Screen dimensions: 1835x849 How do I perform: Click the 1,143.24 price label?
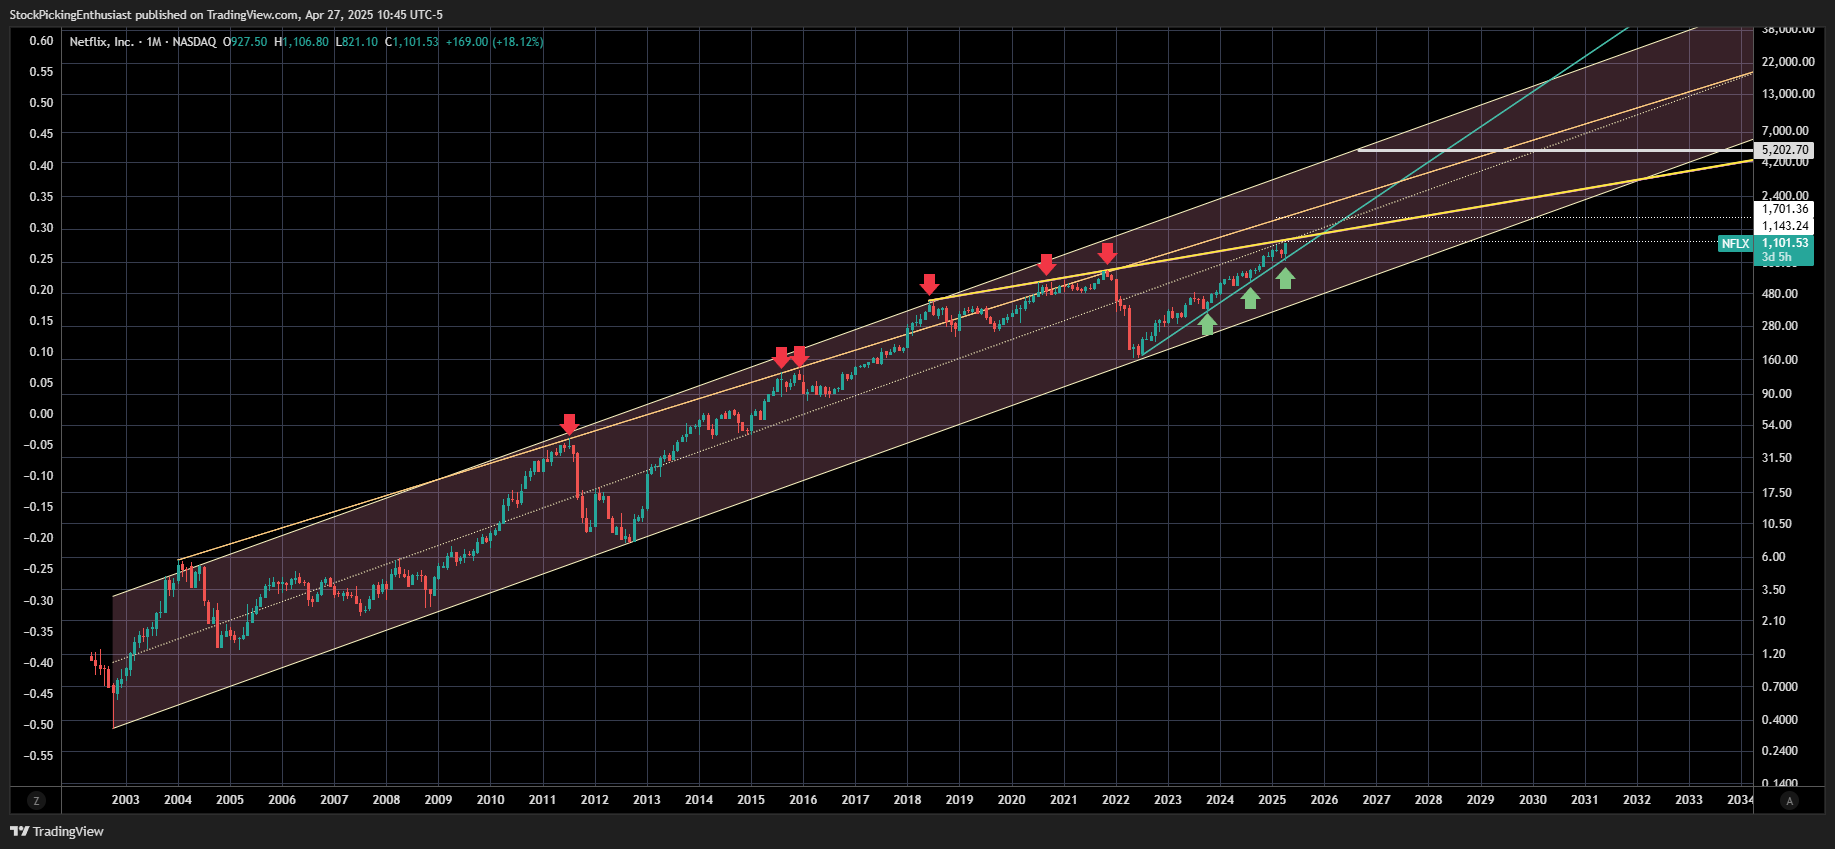tap(1784, 226)
